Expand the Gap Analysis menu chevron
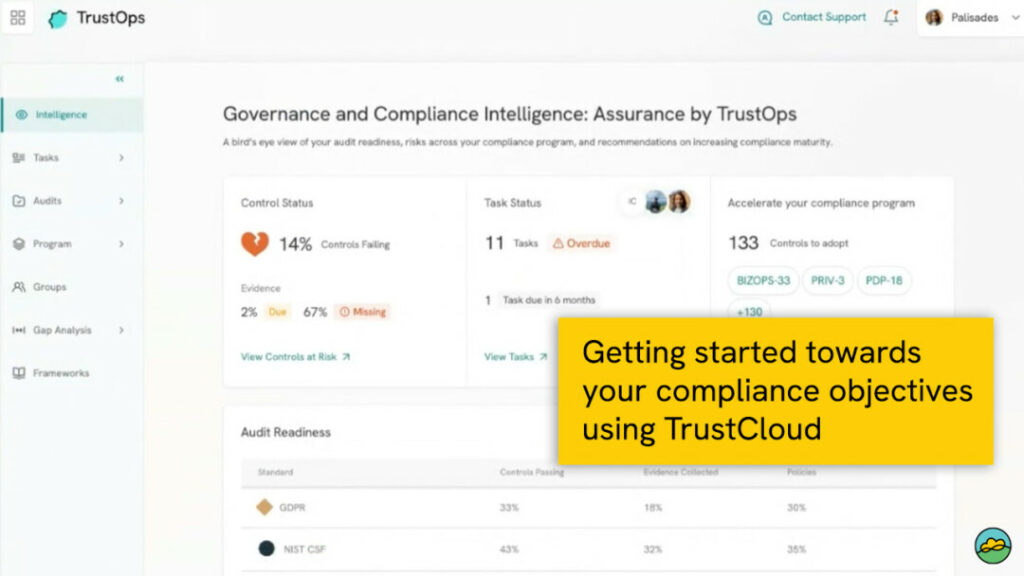 tap(121, 330)
